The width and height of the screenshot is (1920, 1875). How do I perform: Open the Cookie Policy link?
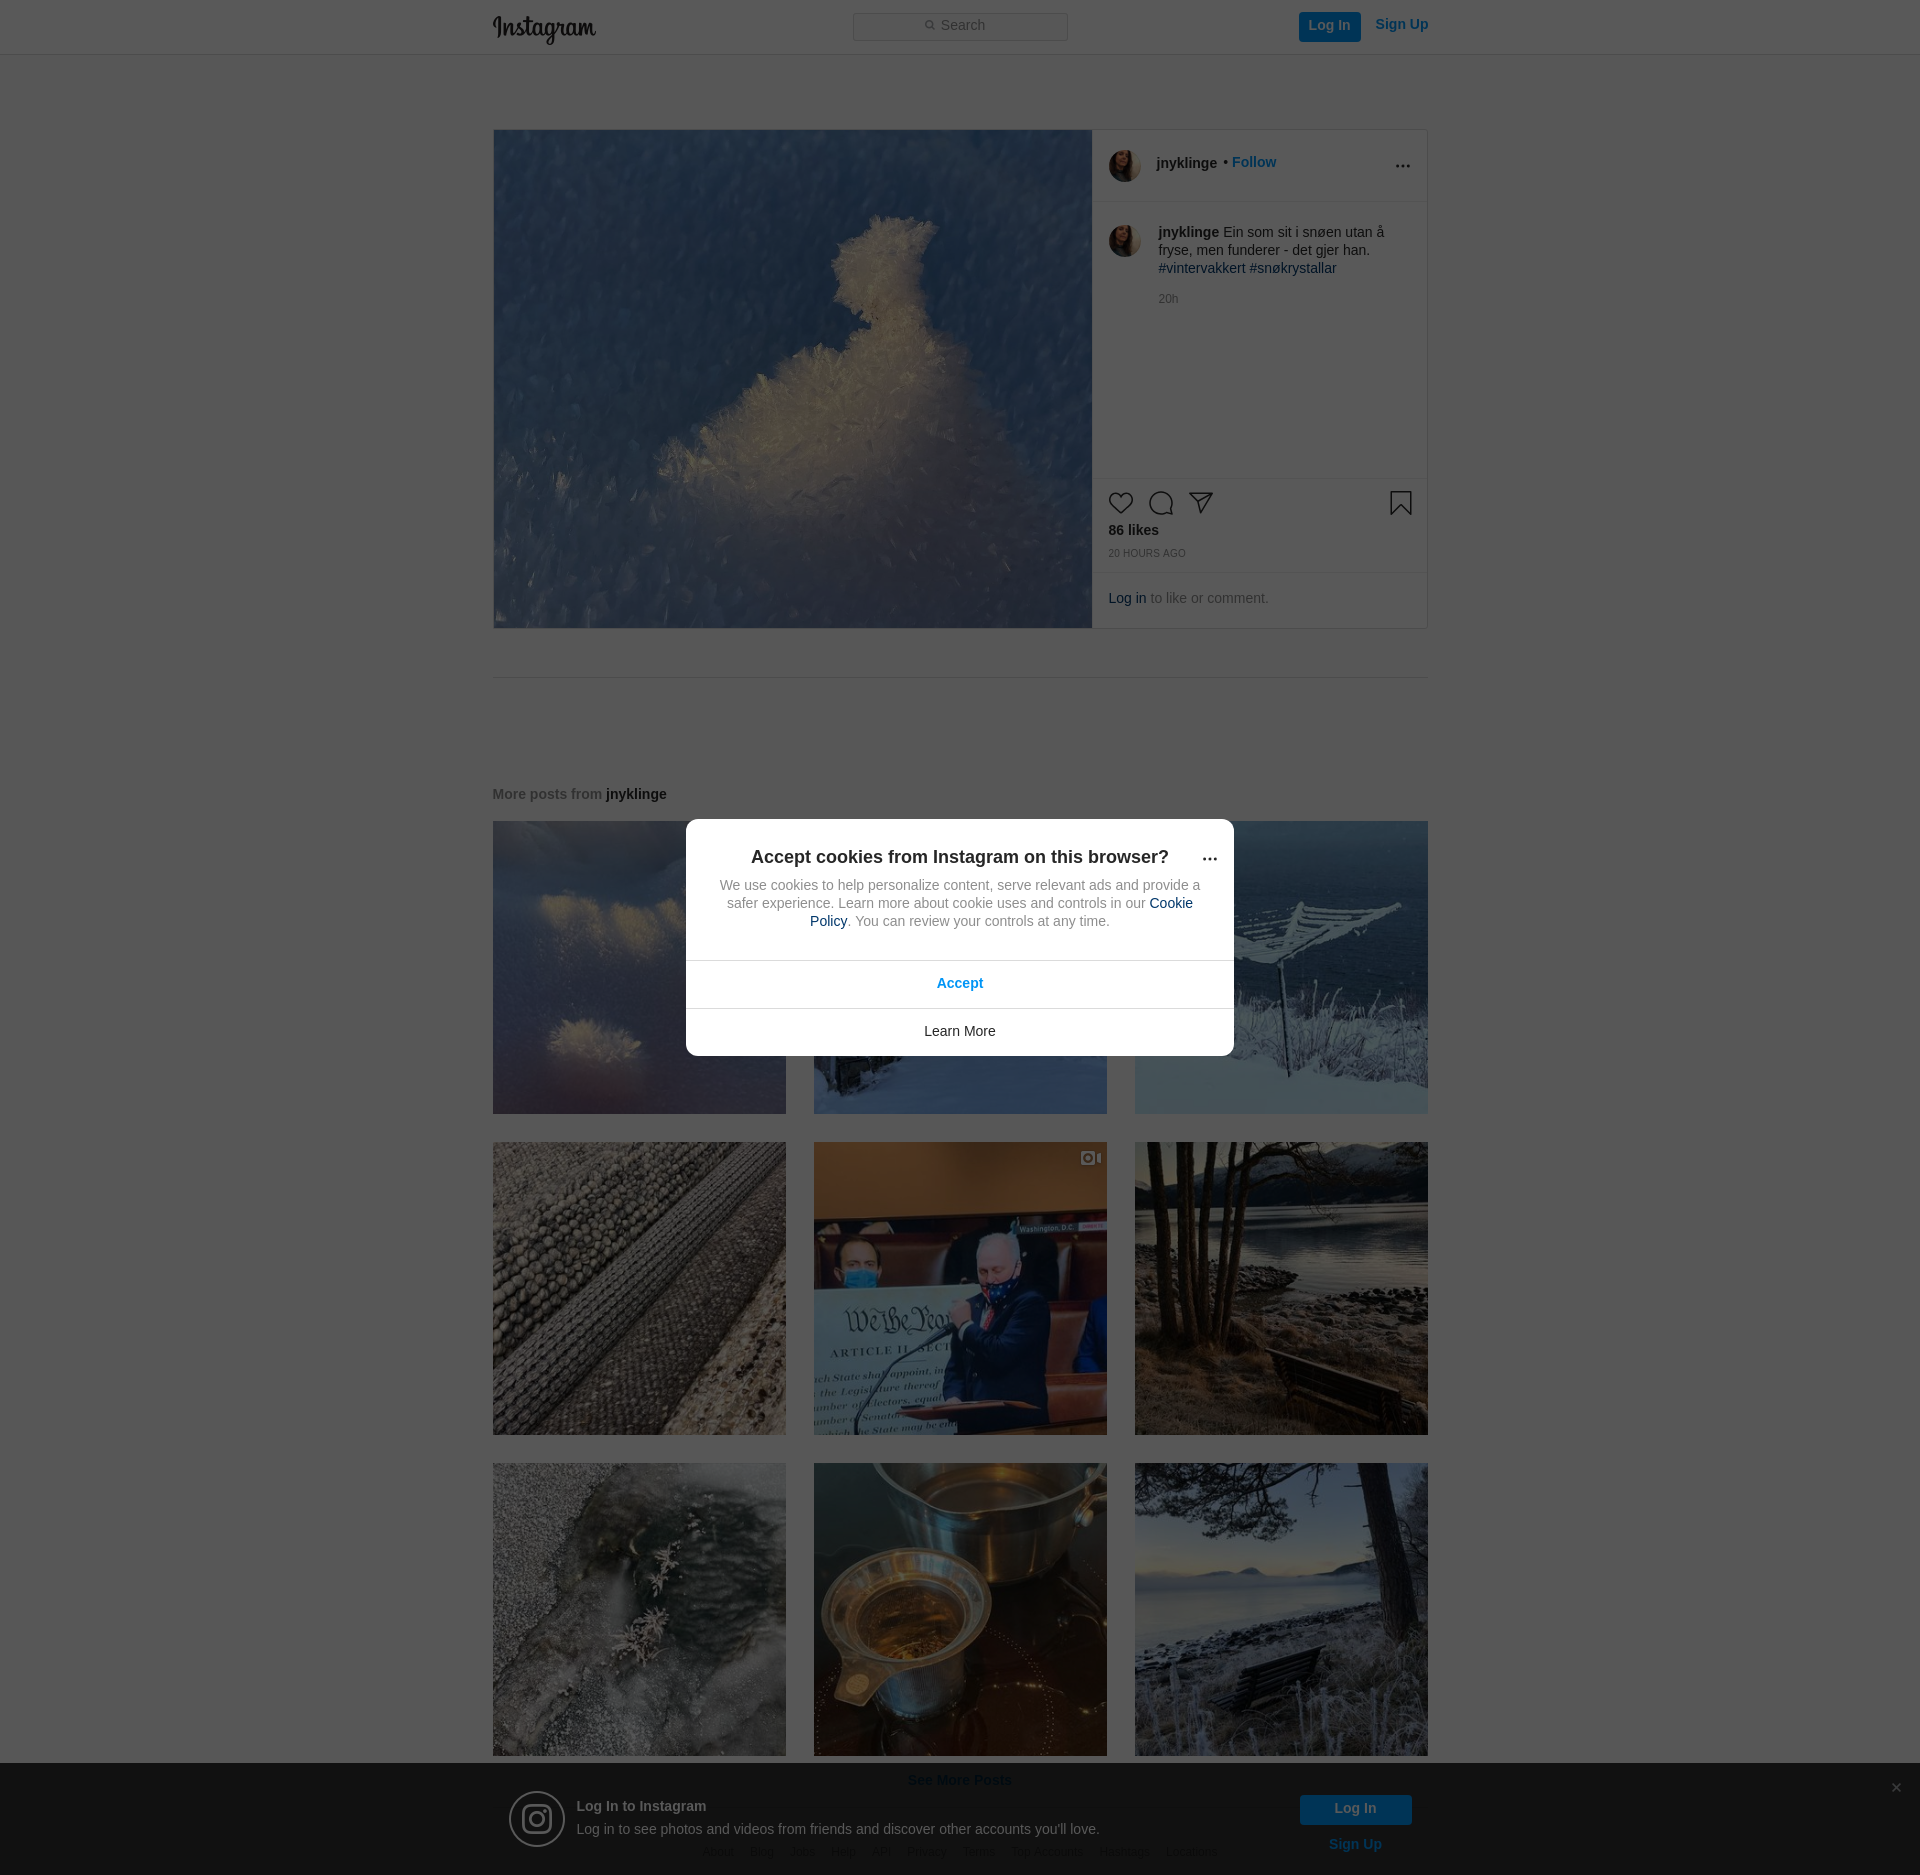[1170, 903]
